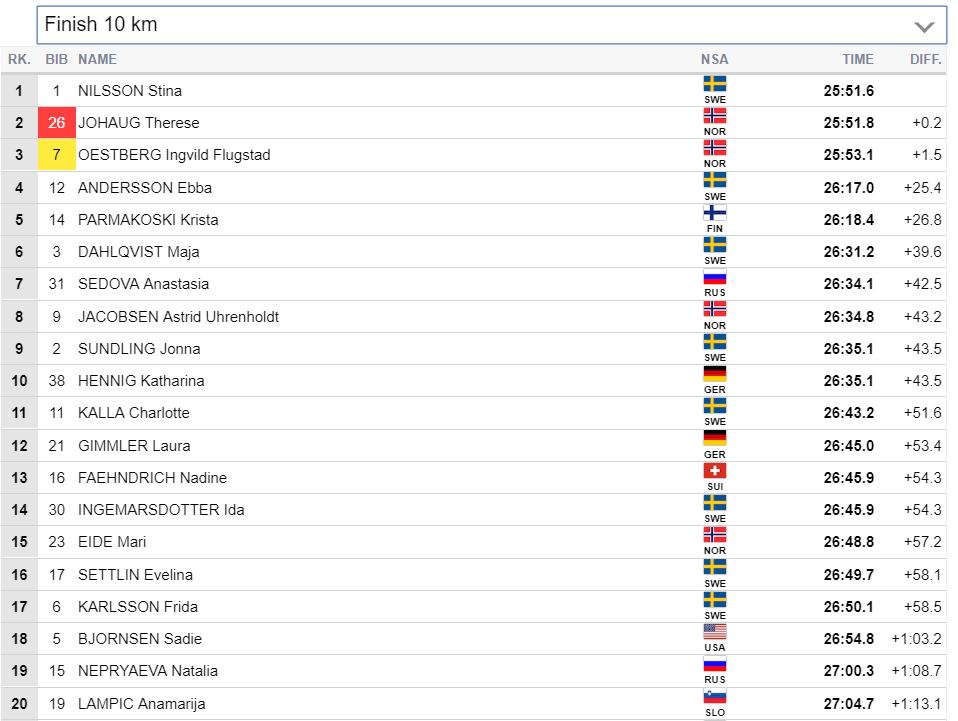
Task: Click the Slovenian flag beside Lampic Anamarija
Action: (x=714, y=697)
